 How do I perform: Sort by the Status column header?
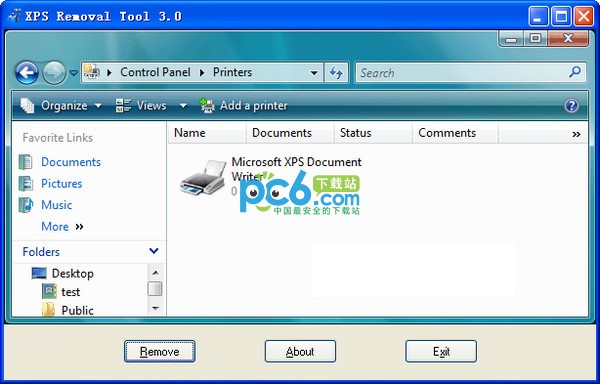[373, 133]
